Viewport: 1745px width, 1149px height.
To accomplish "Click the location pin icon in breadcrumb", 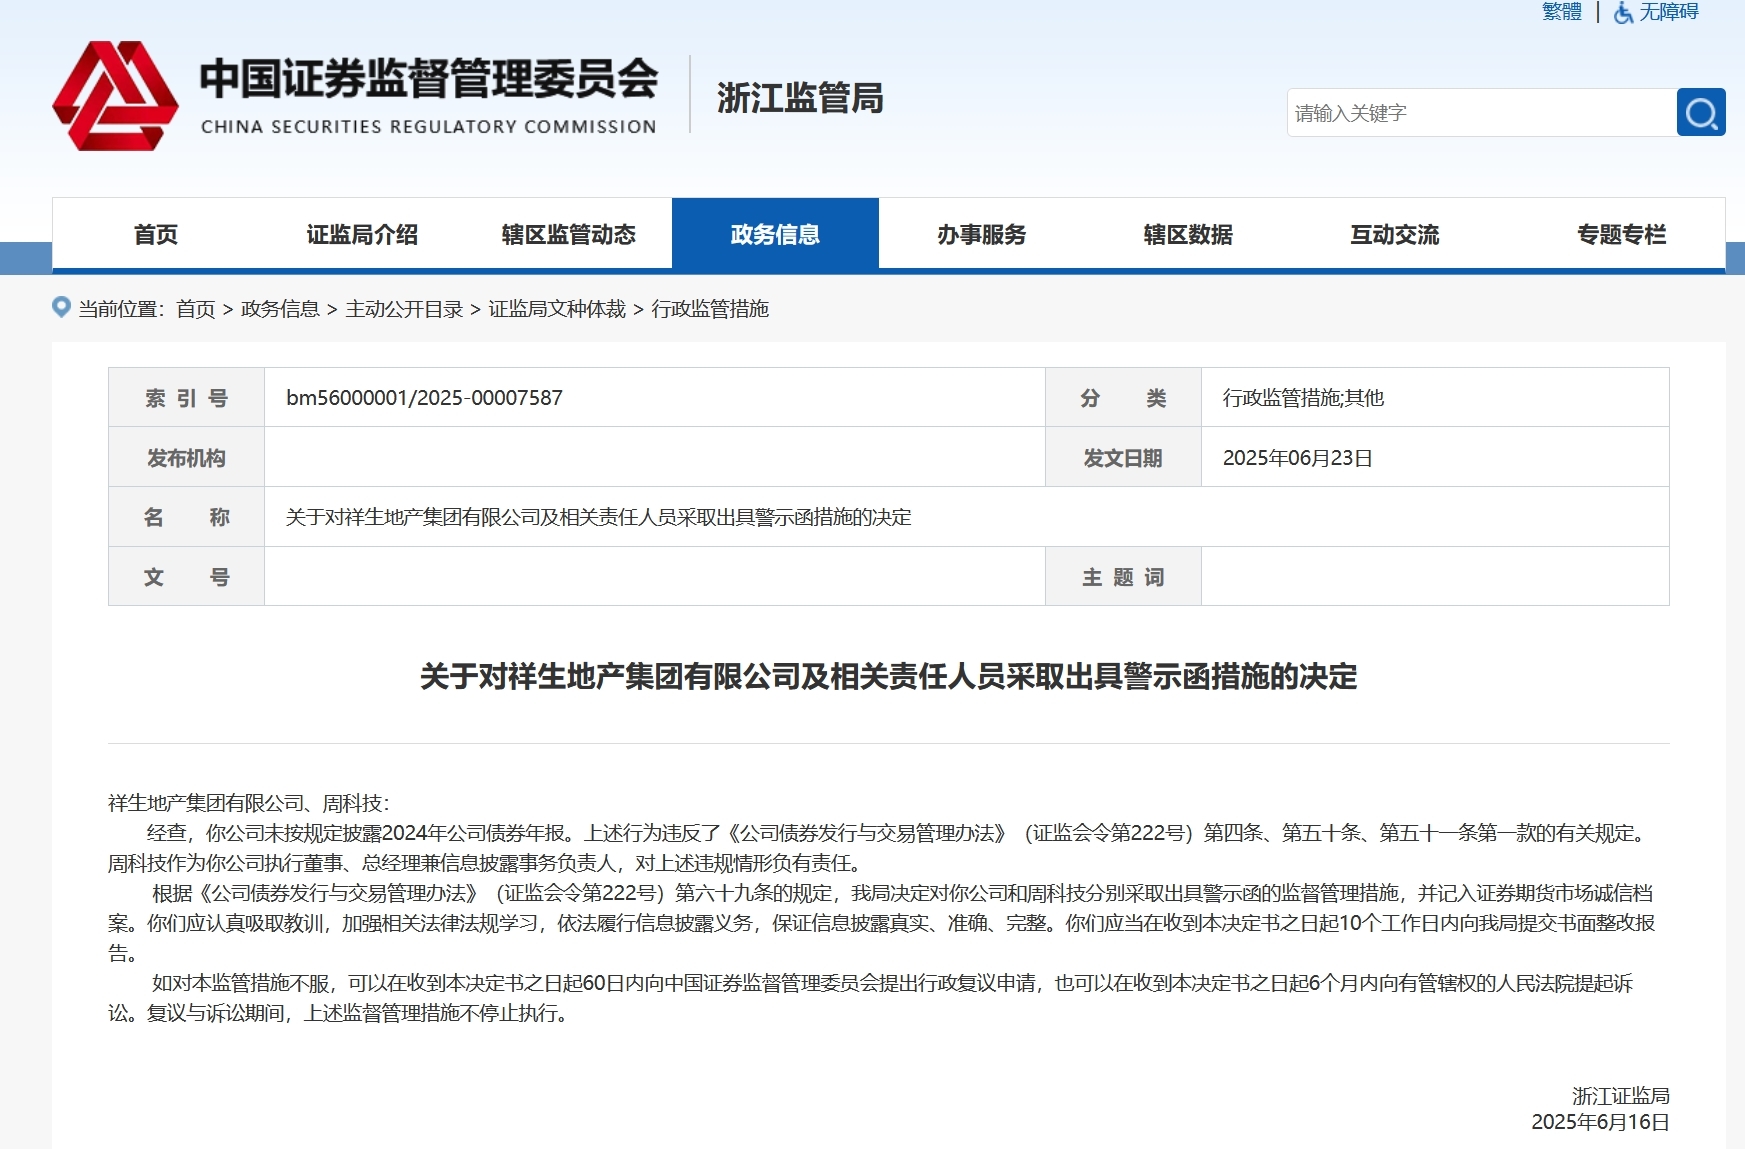I will (61, 307).
